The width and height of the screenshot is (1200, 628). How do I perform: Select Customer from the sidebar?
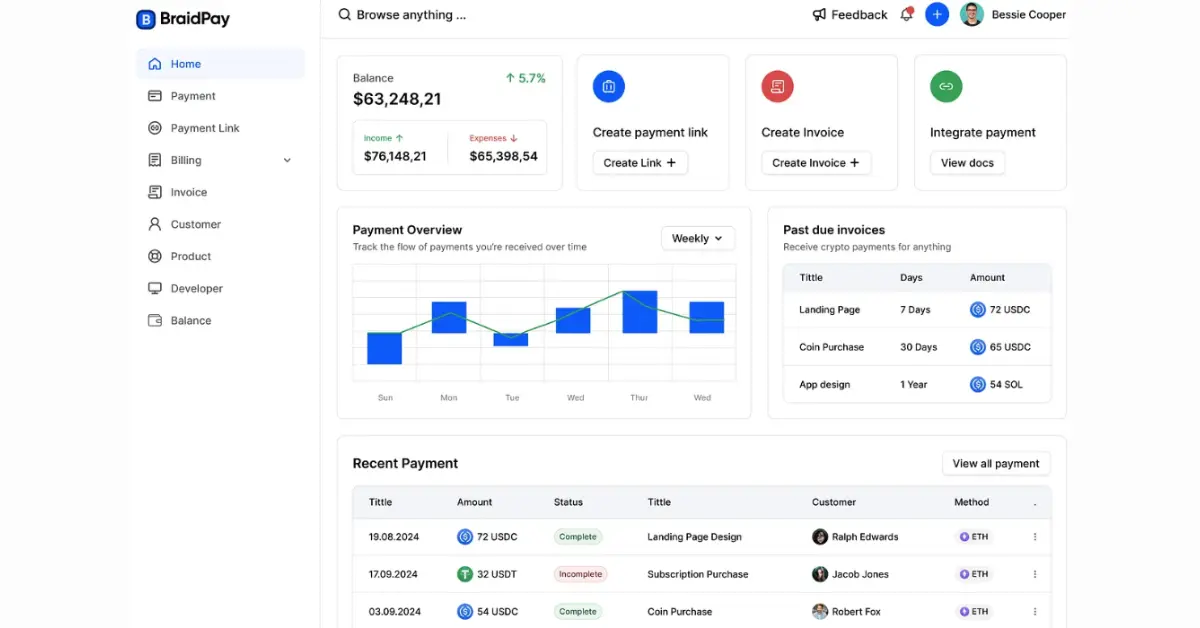coord(192,224)
